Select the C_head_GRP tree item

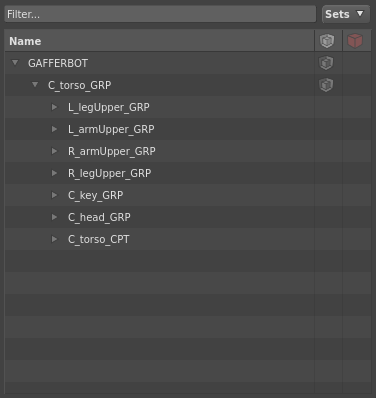[99, 217]
